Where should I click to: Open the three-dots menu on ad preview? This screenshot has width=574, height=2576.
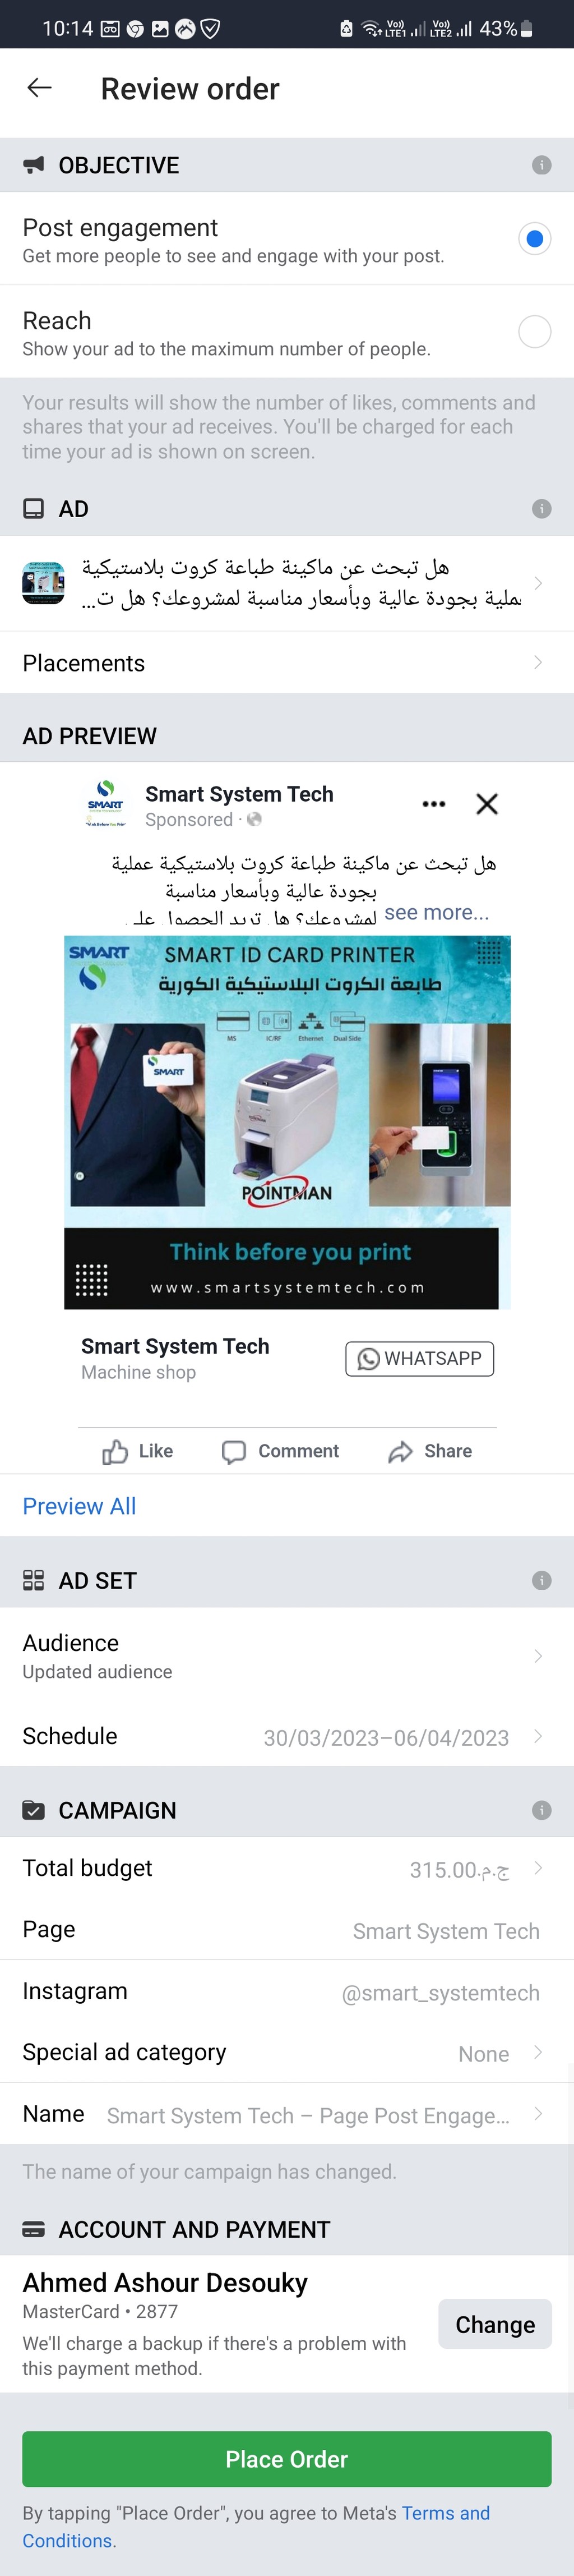pyautogui.click(x=433, y=804)
